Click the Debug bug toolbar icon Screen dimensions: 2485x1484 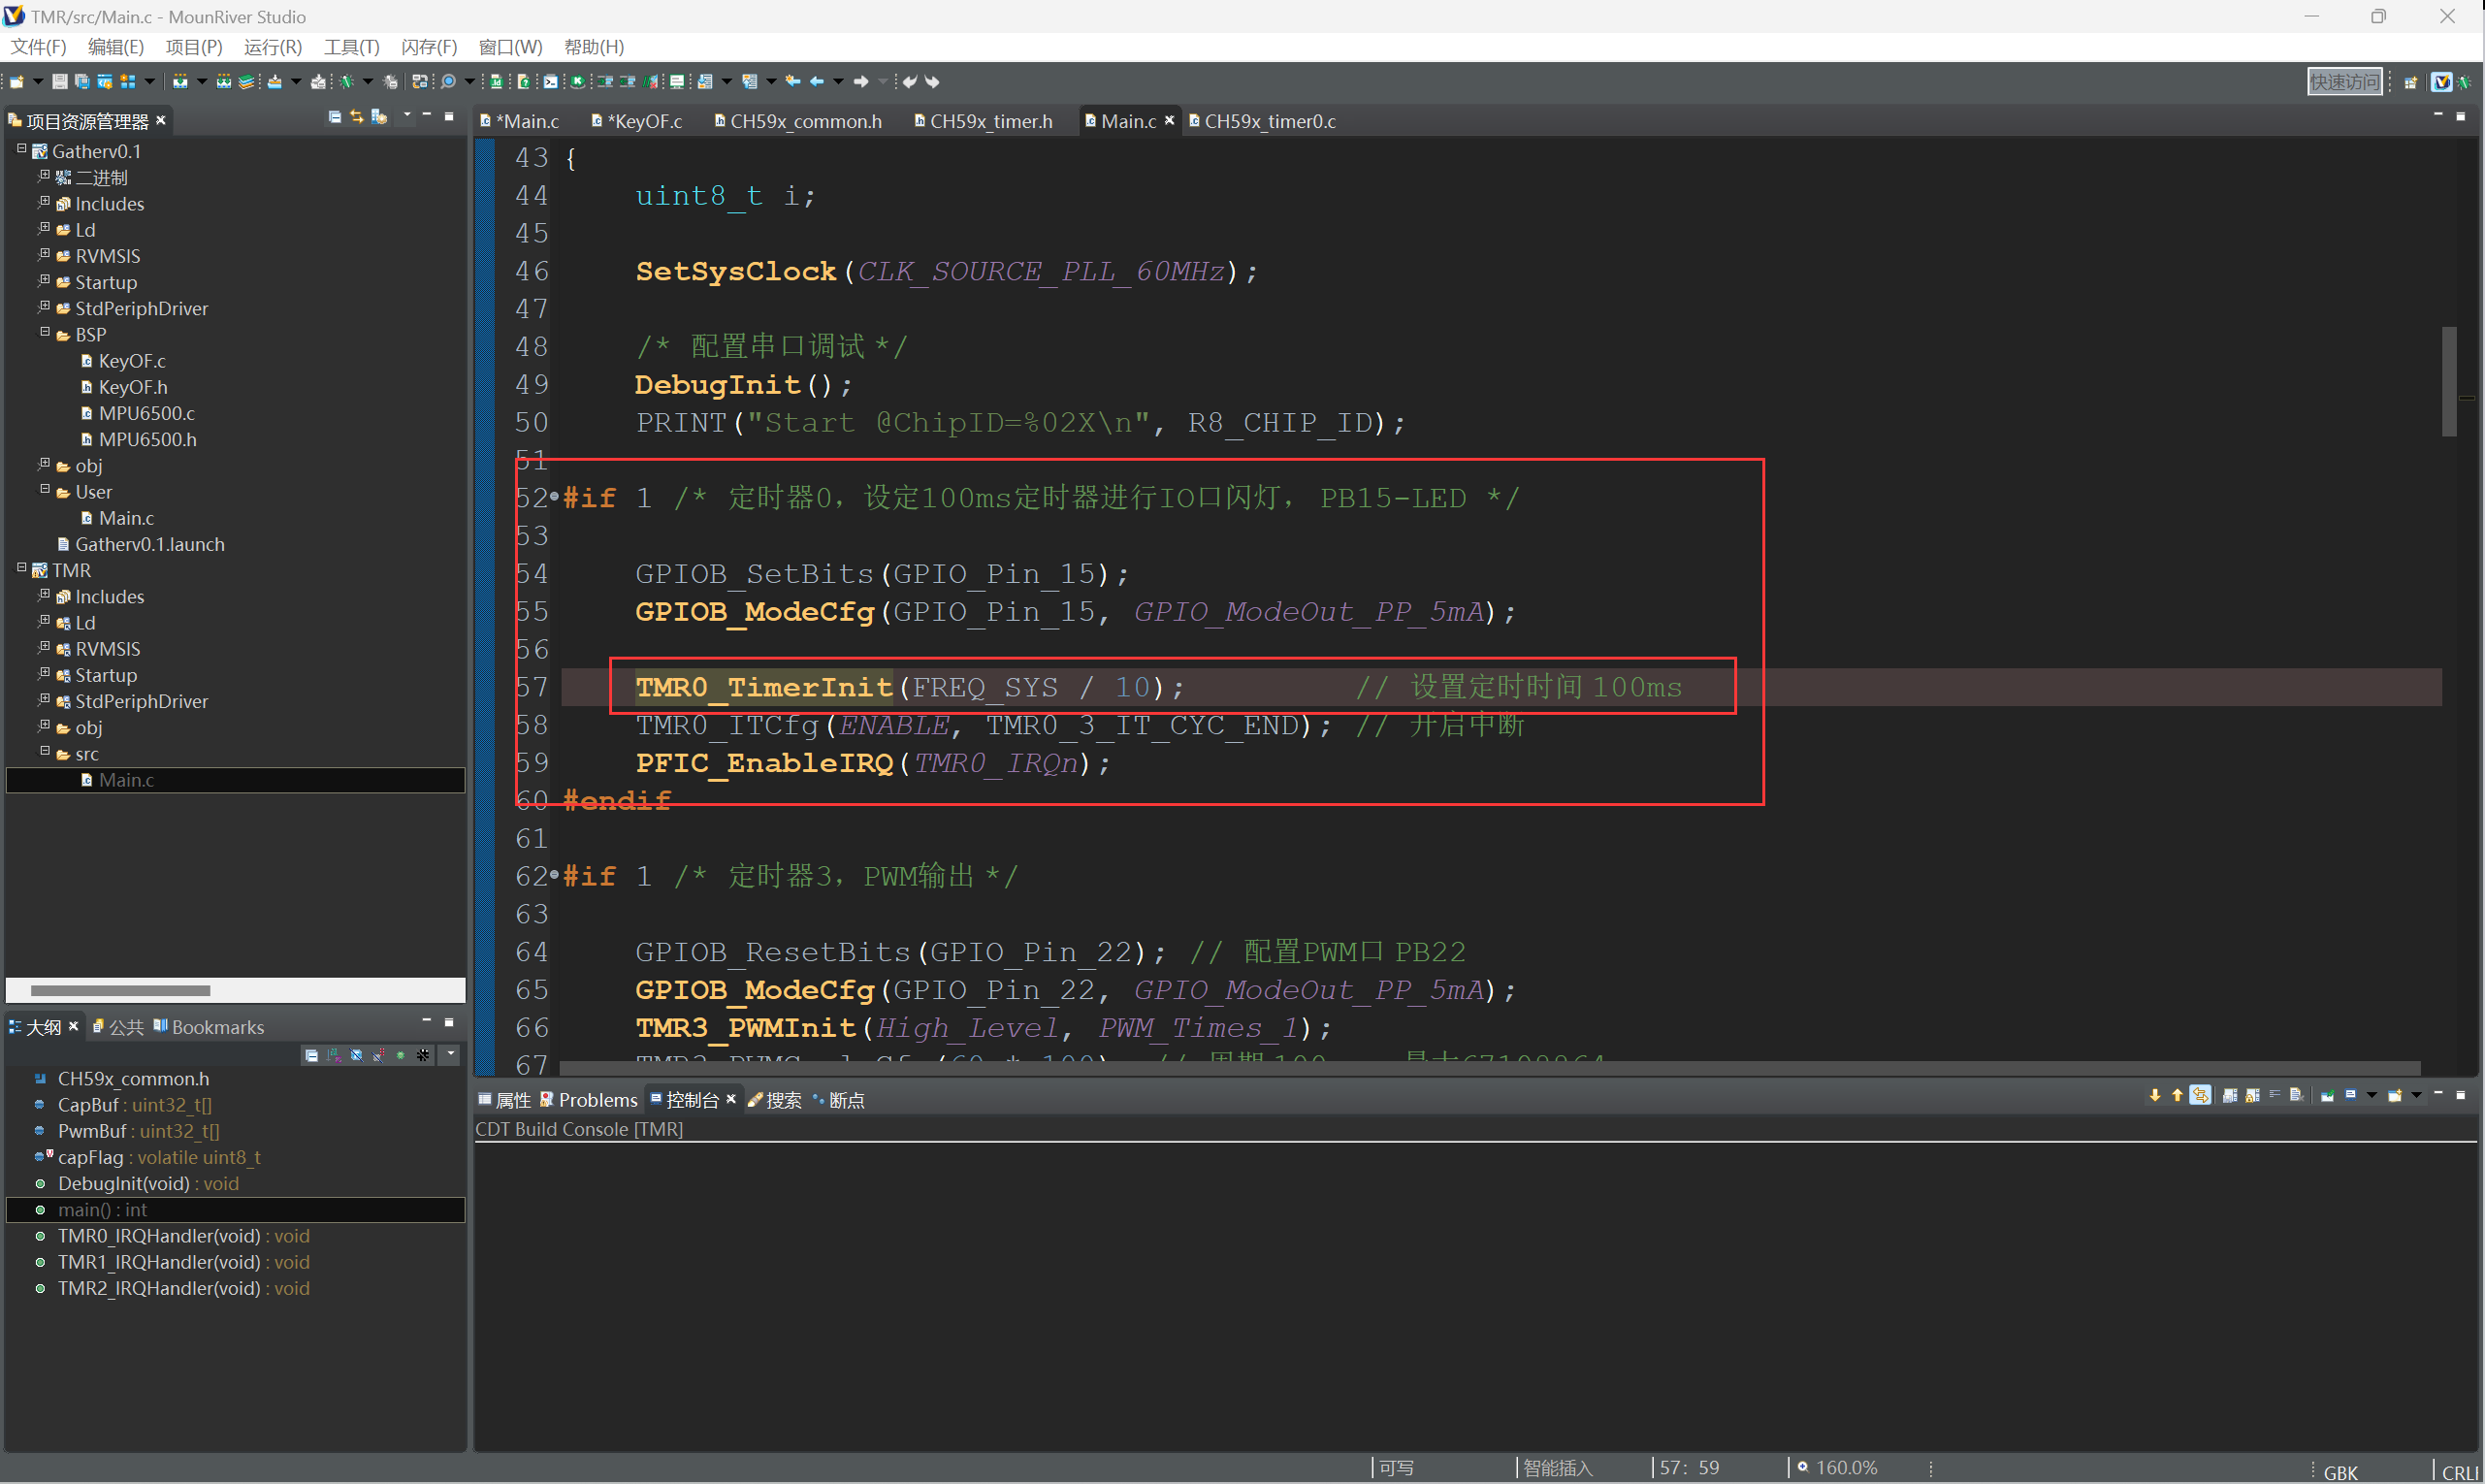click(346, 81)
